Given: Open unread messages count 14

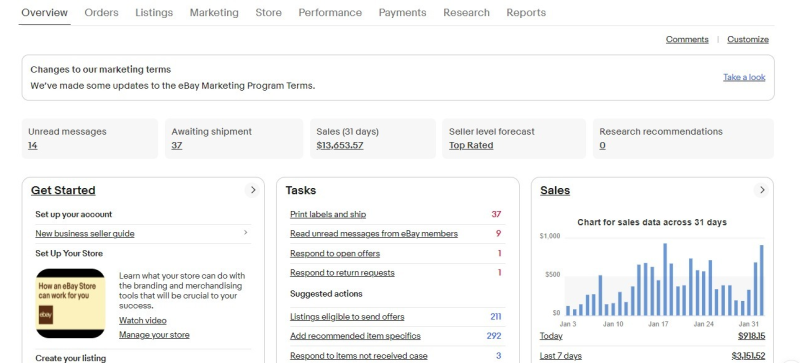Looking at the screenshot, I should (33, 146).
